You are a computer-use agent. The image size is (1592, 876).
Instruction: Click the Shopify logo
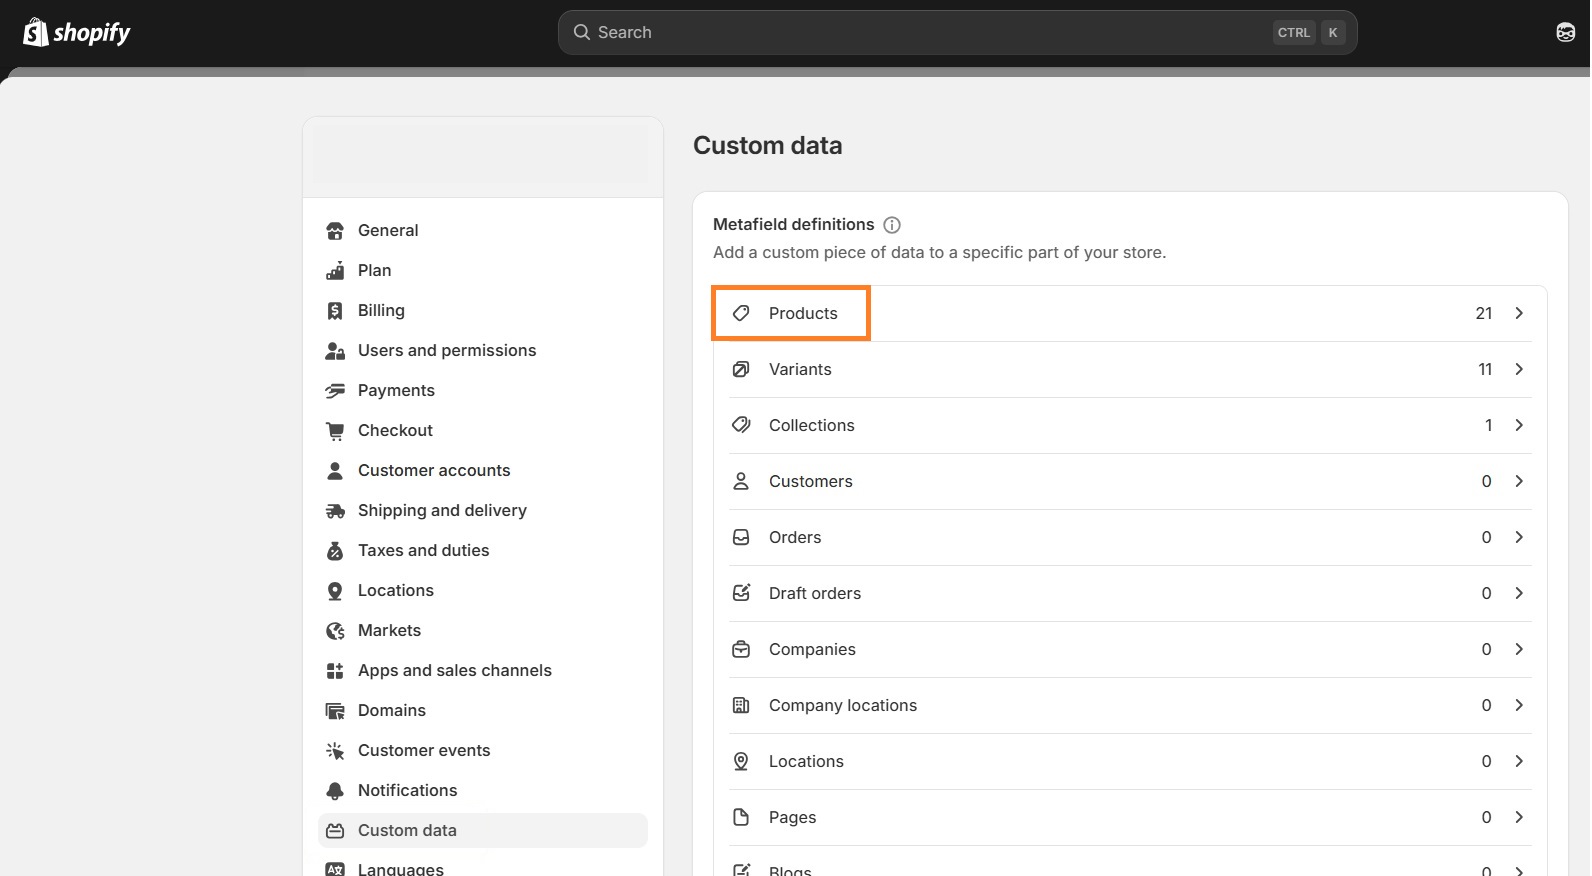77,32
